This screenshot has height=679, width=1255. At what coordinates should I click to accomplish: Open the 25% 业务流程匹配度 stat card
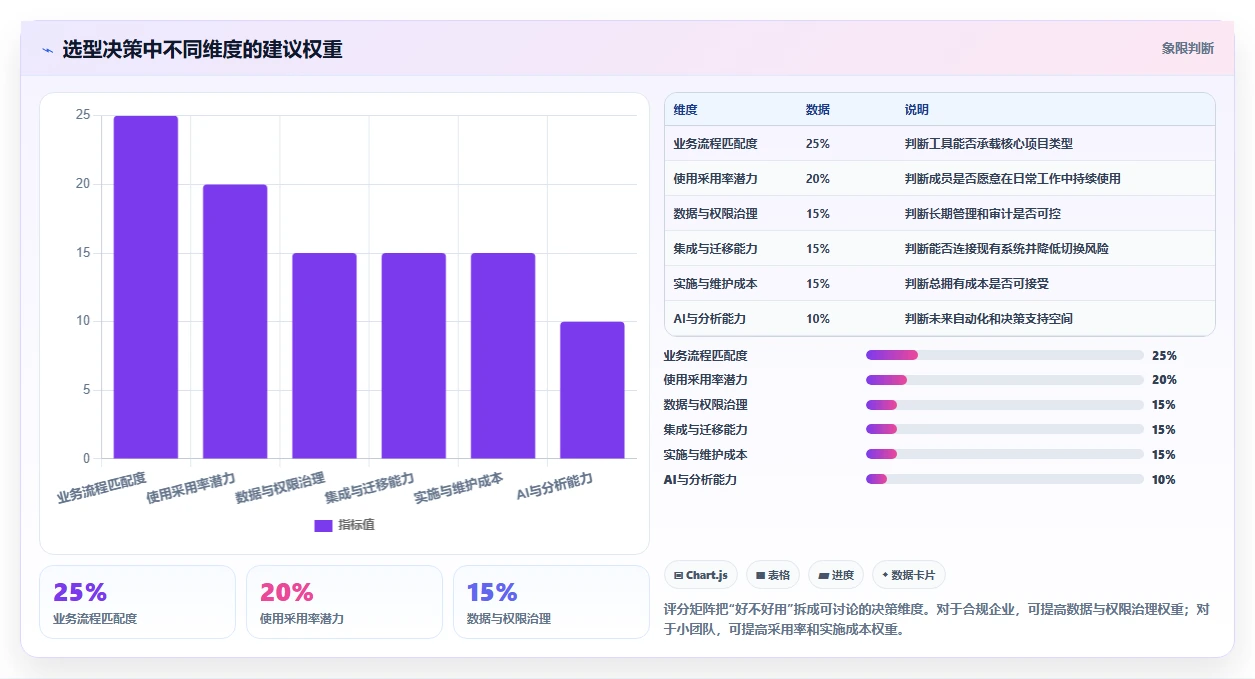coord(138,602)
